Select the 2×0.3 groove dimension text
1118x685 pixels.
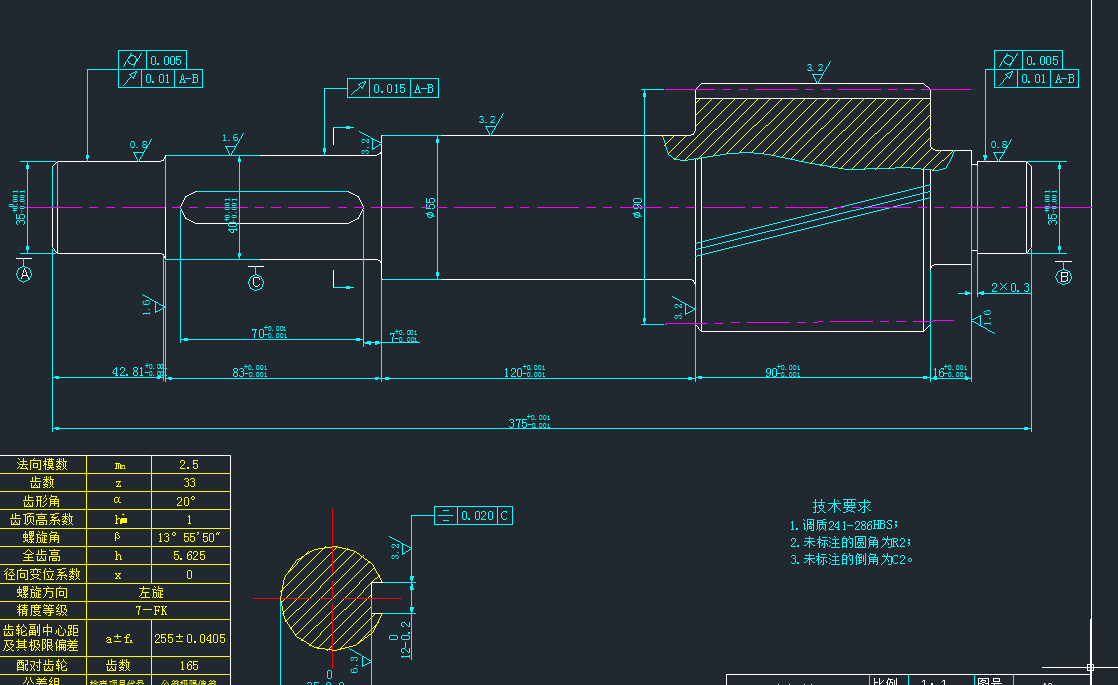point(1010,287)
